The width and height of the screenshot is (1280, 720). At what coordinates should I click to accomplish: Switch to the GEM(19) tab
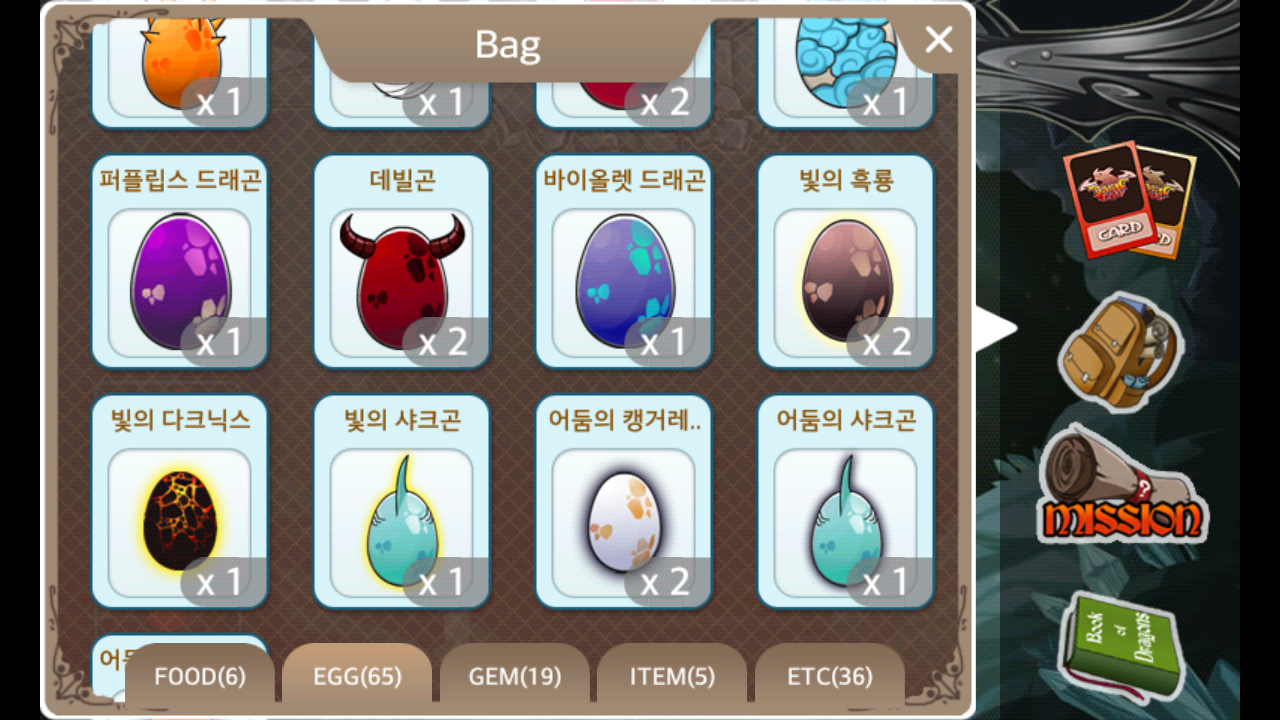pos(515,677)
